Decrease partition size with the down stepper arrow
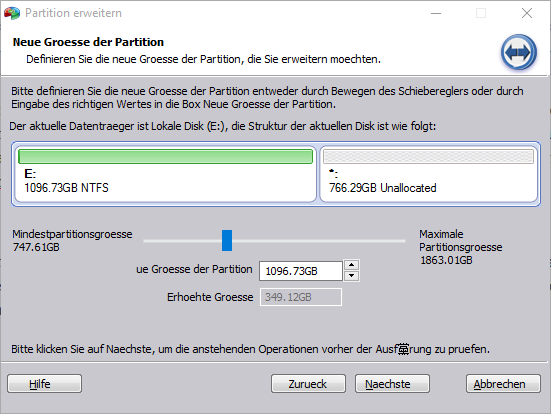551x414 pixels. click(351, 276)
